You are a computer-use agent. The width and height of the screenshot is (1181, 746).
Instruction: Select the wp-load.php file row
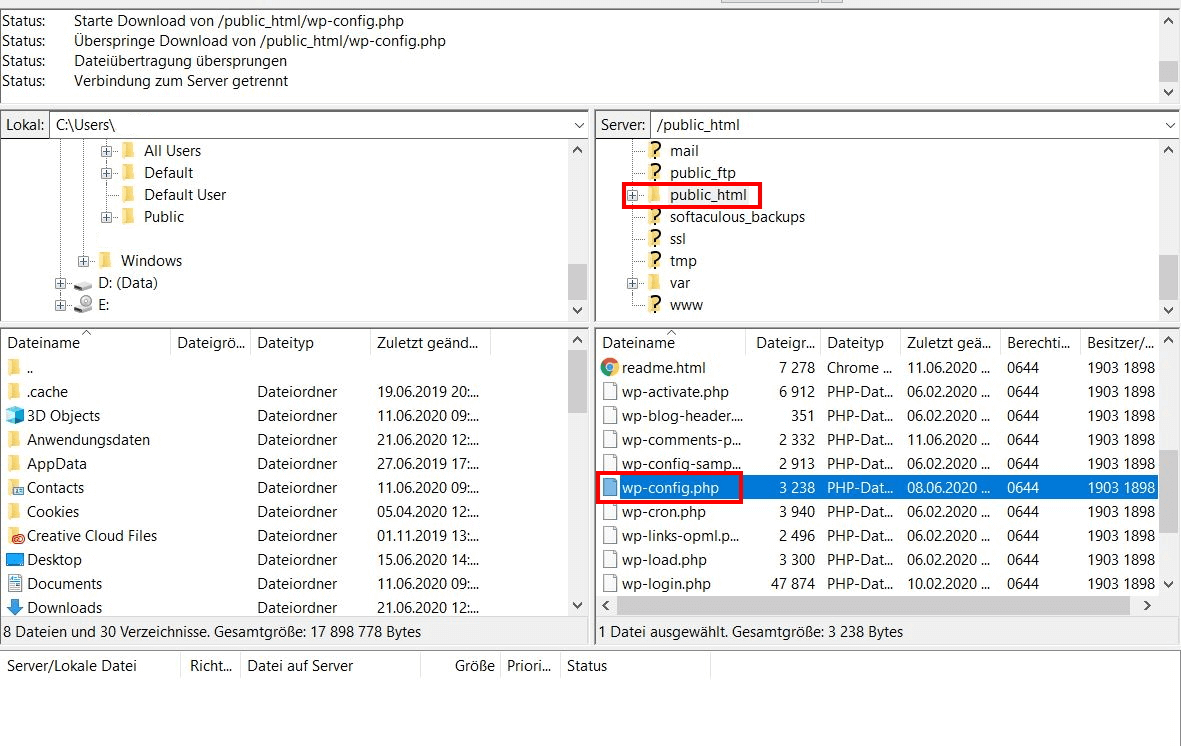[x=878, y=560]
